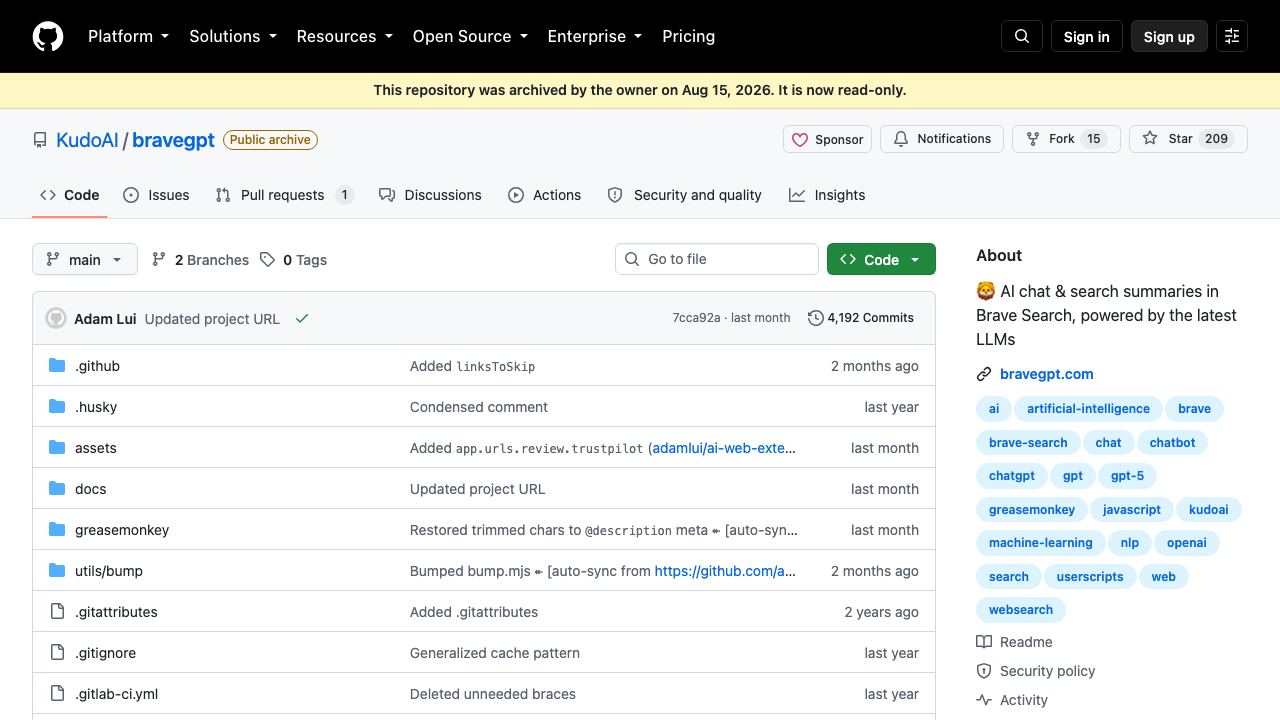The image size is (1280, 720).
Task: Select the Code tab
Action: click(69, 195)
